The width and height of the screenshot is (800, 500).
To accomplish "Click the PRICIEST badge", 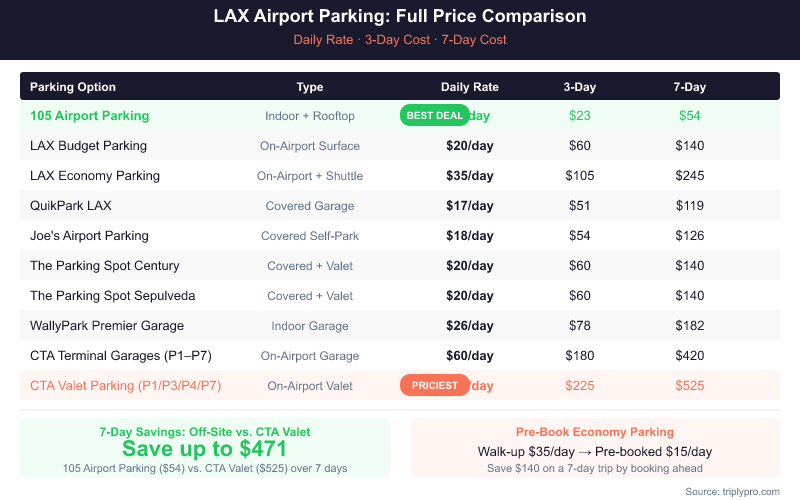I will pos(434,385).
